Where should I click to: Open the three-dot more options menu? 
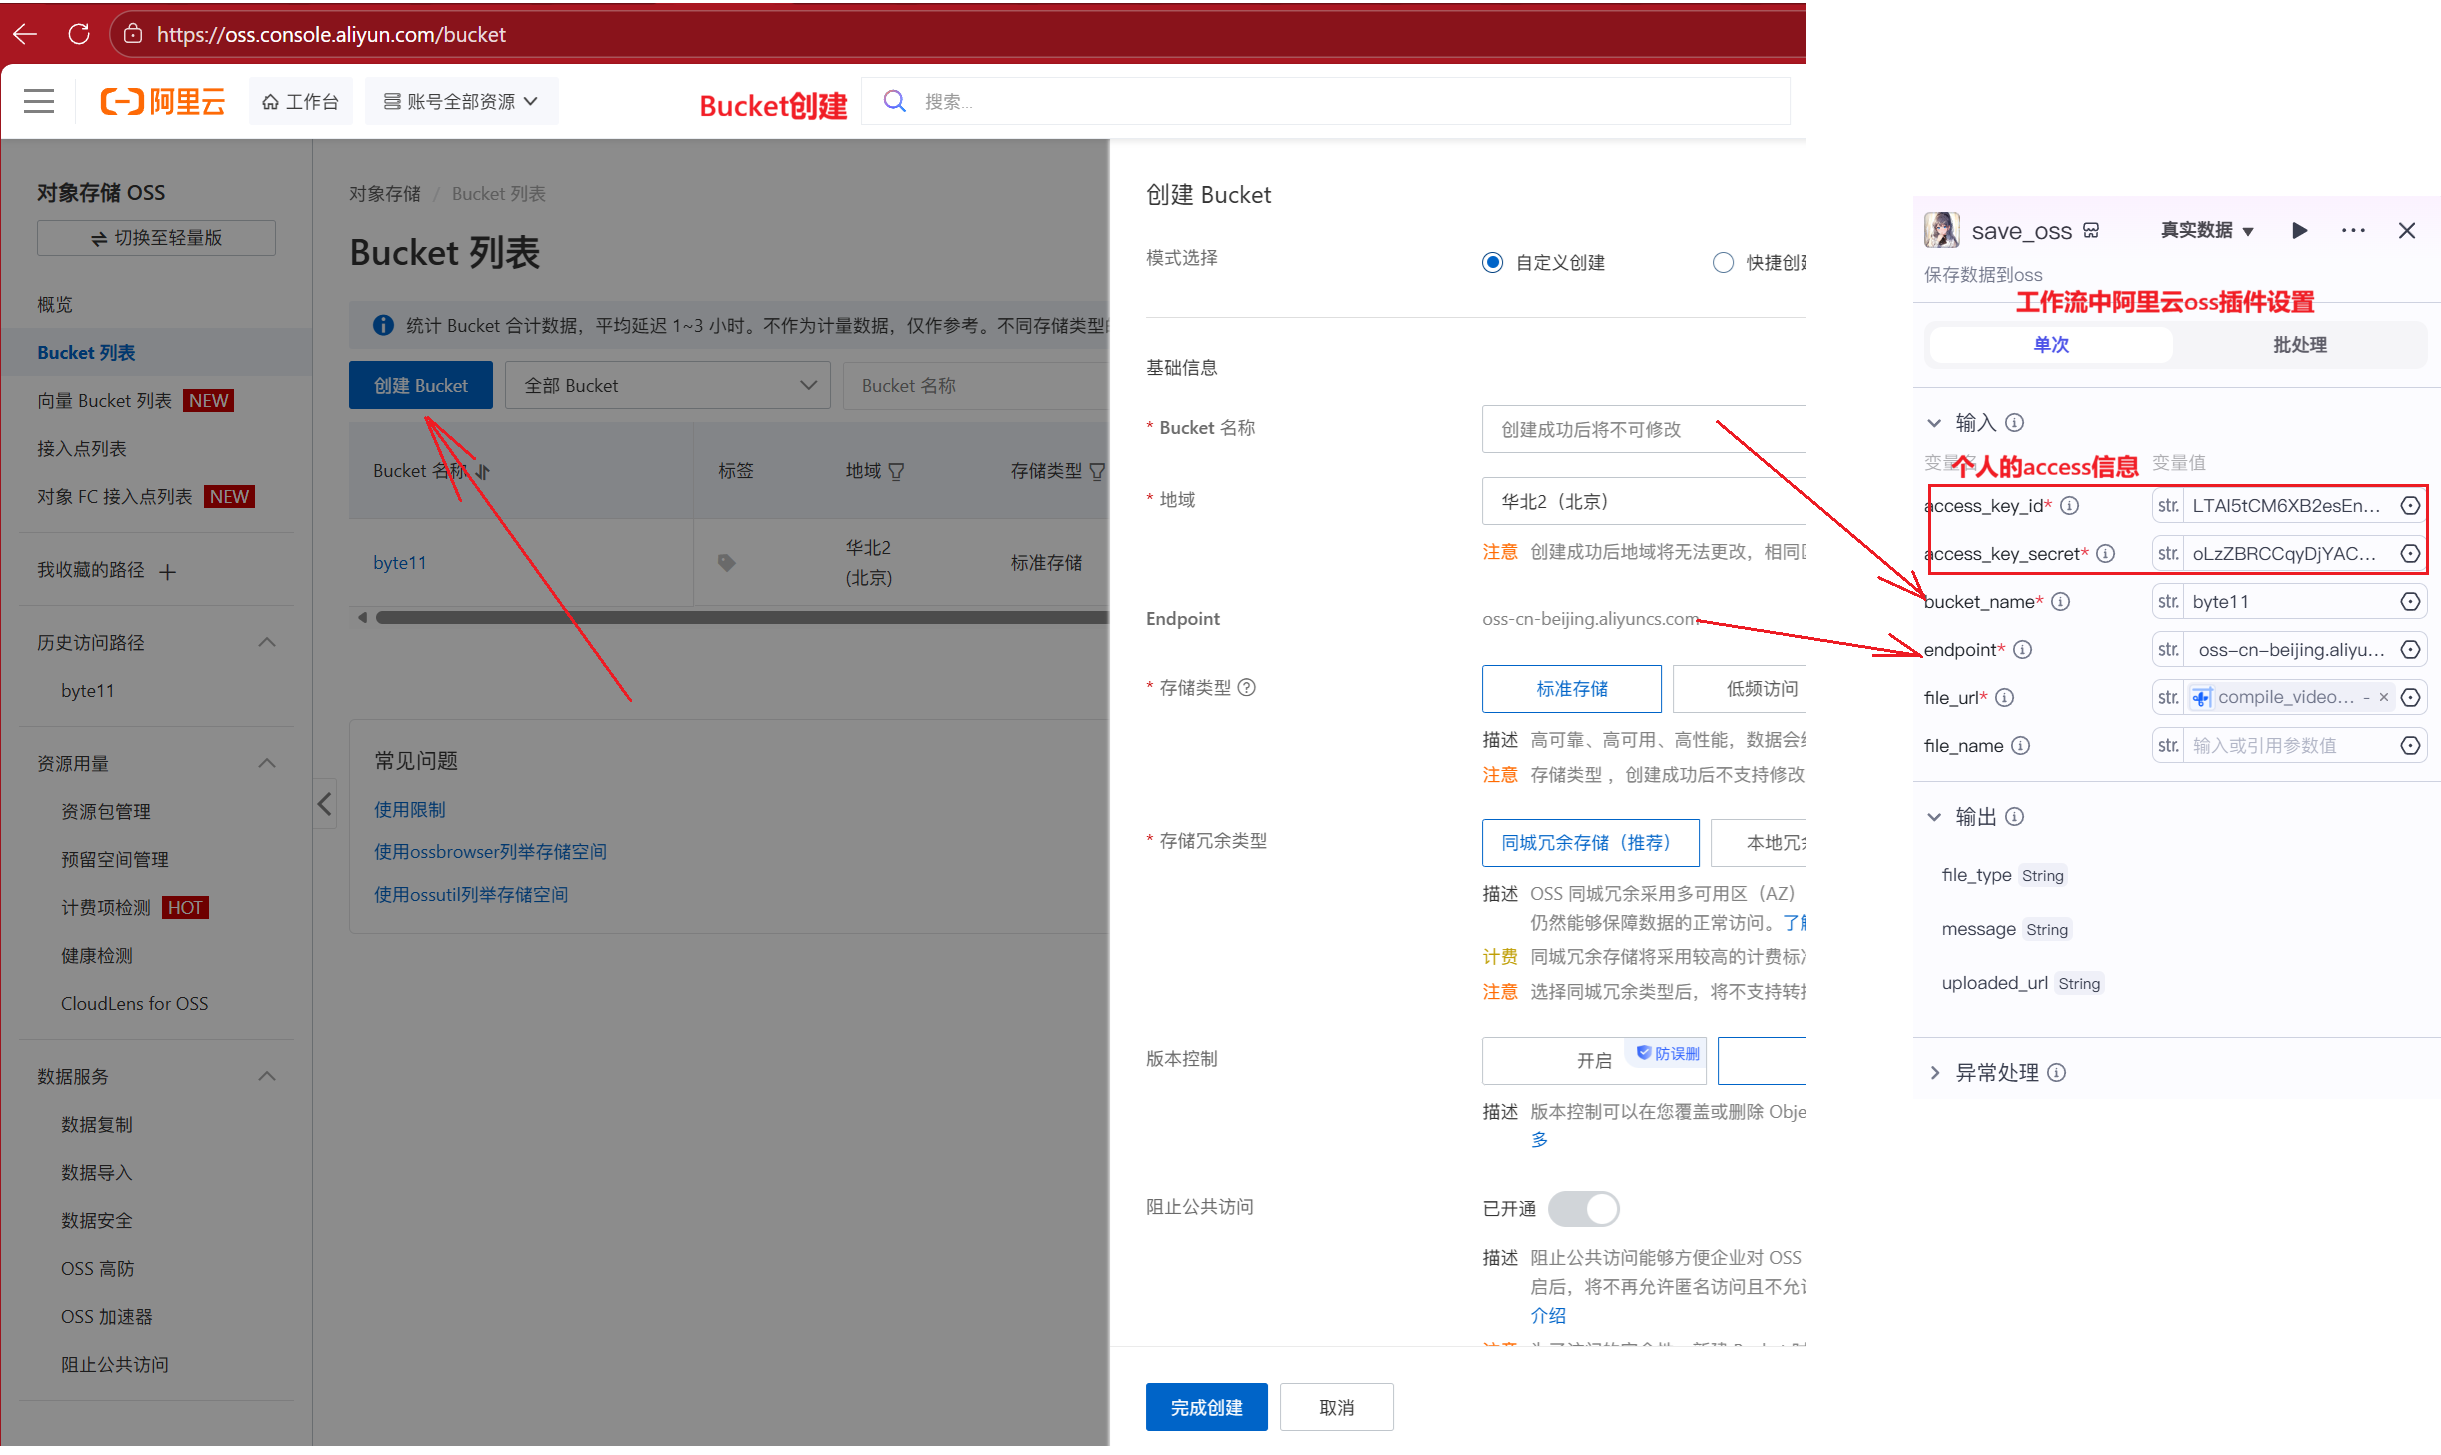coord(2353,231)
